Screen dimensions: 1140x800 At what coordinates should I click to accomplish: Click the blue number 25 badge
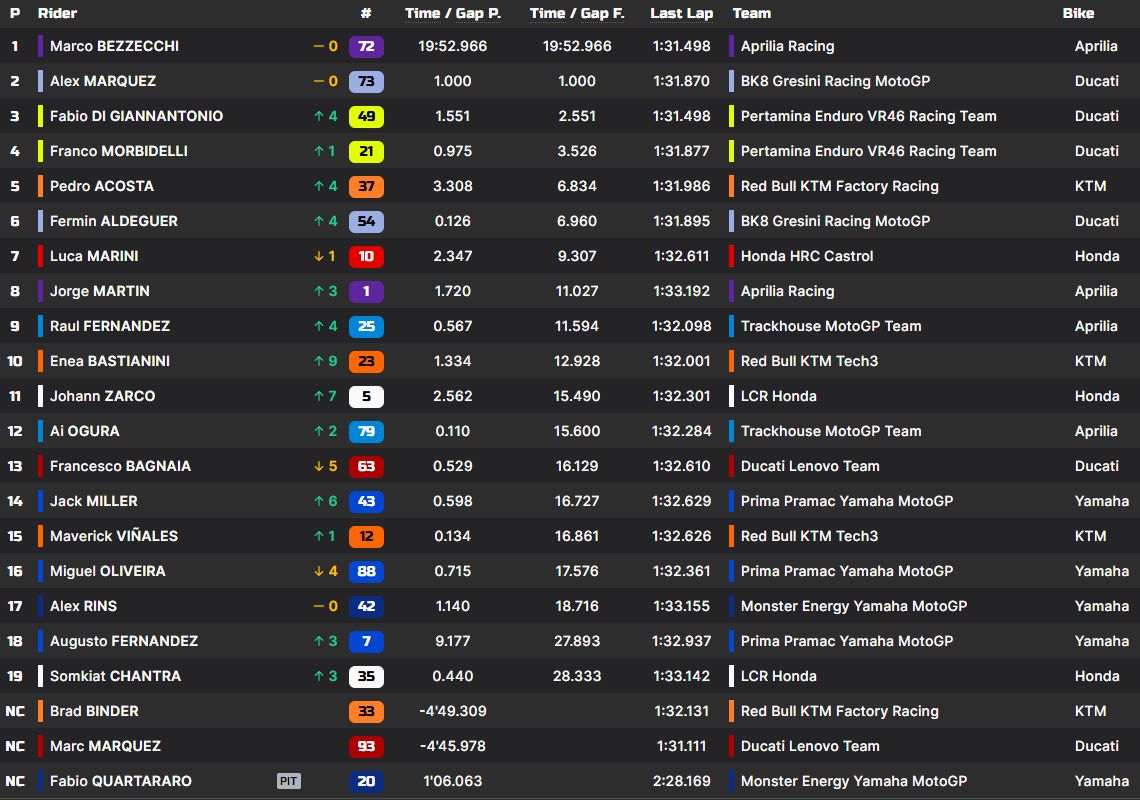366,327
